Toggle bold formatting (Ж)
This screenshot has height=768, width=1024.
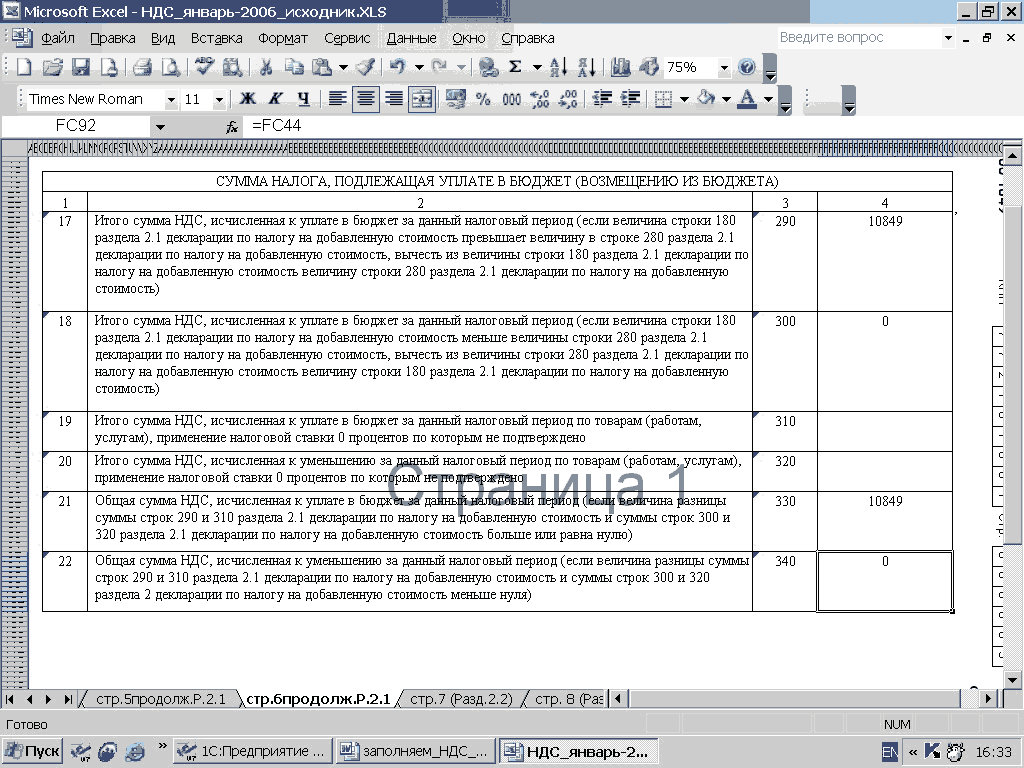[247, 99]
